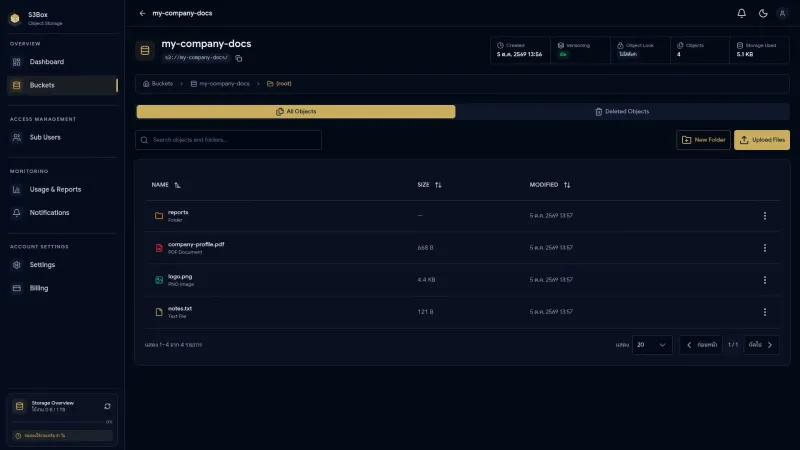Open notifications bell in top bar
Screen dimensions: 800x450
point(741,13)
